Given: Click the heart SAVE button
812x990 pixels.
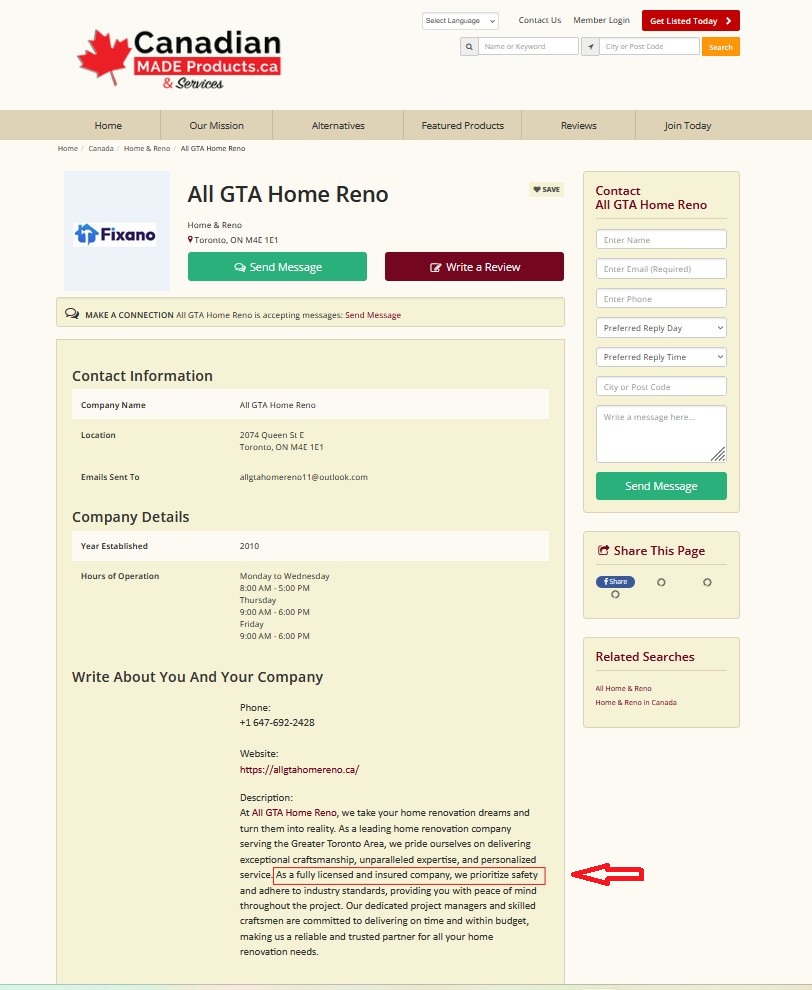Looking at the screenshot, I should [546, 189].
